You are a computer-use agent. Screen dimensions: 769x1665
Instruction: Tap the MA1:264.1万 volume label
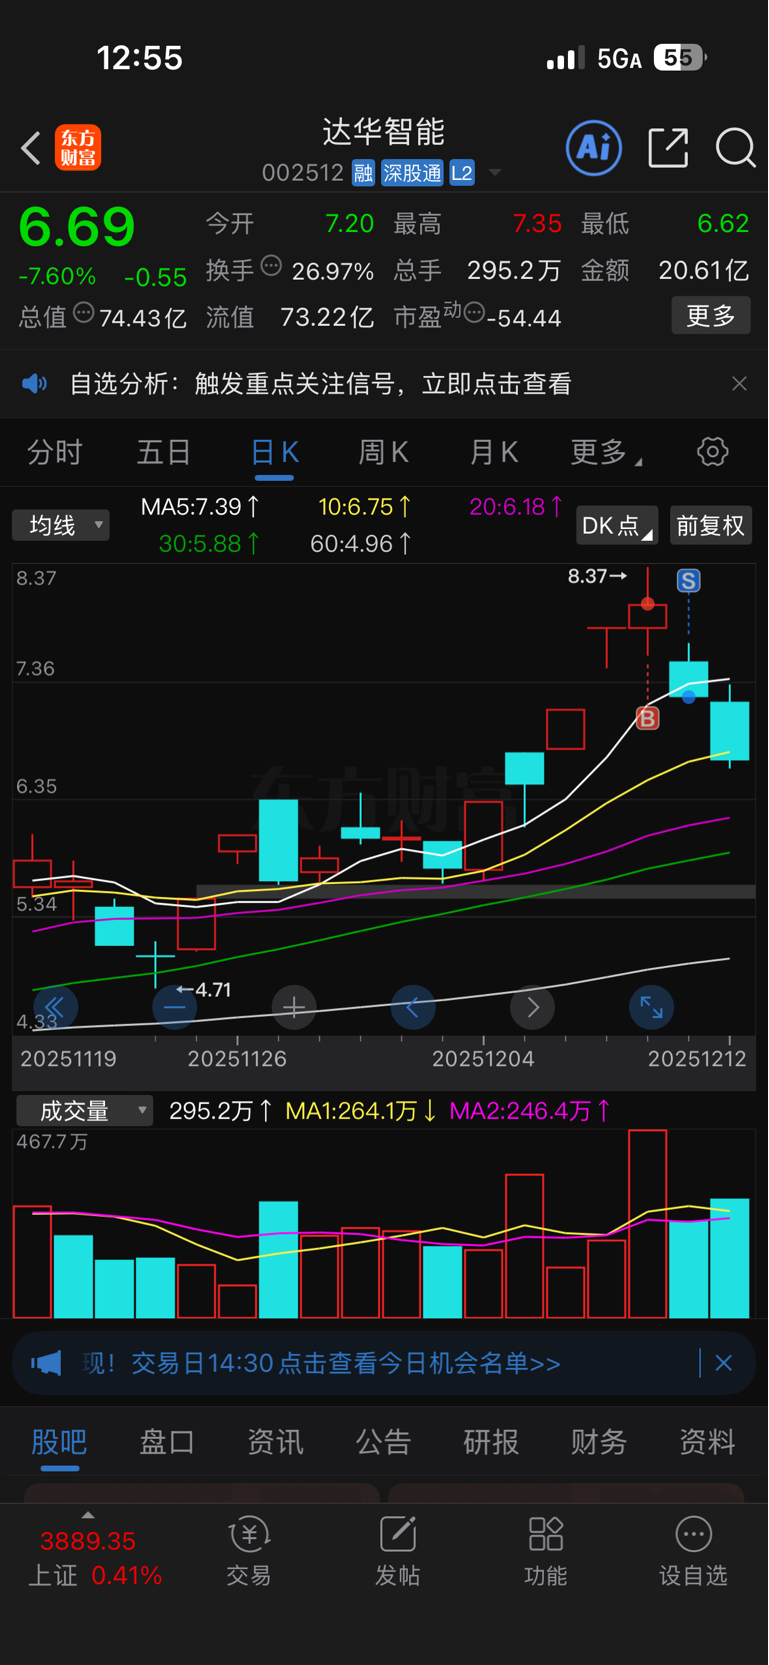(361, 1111)
